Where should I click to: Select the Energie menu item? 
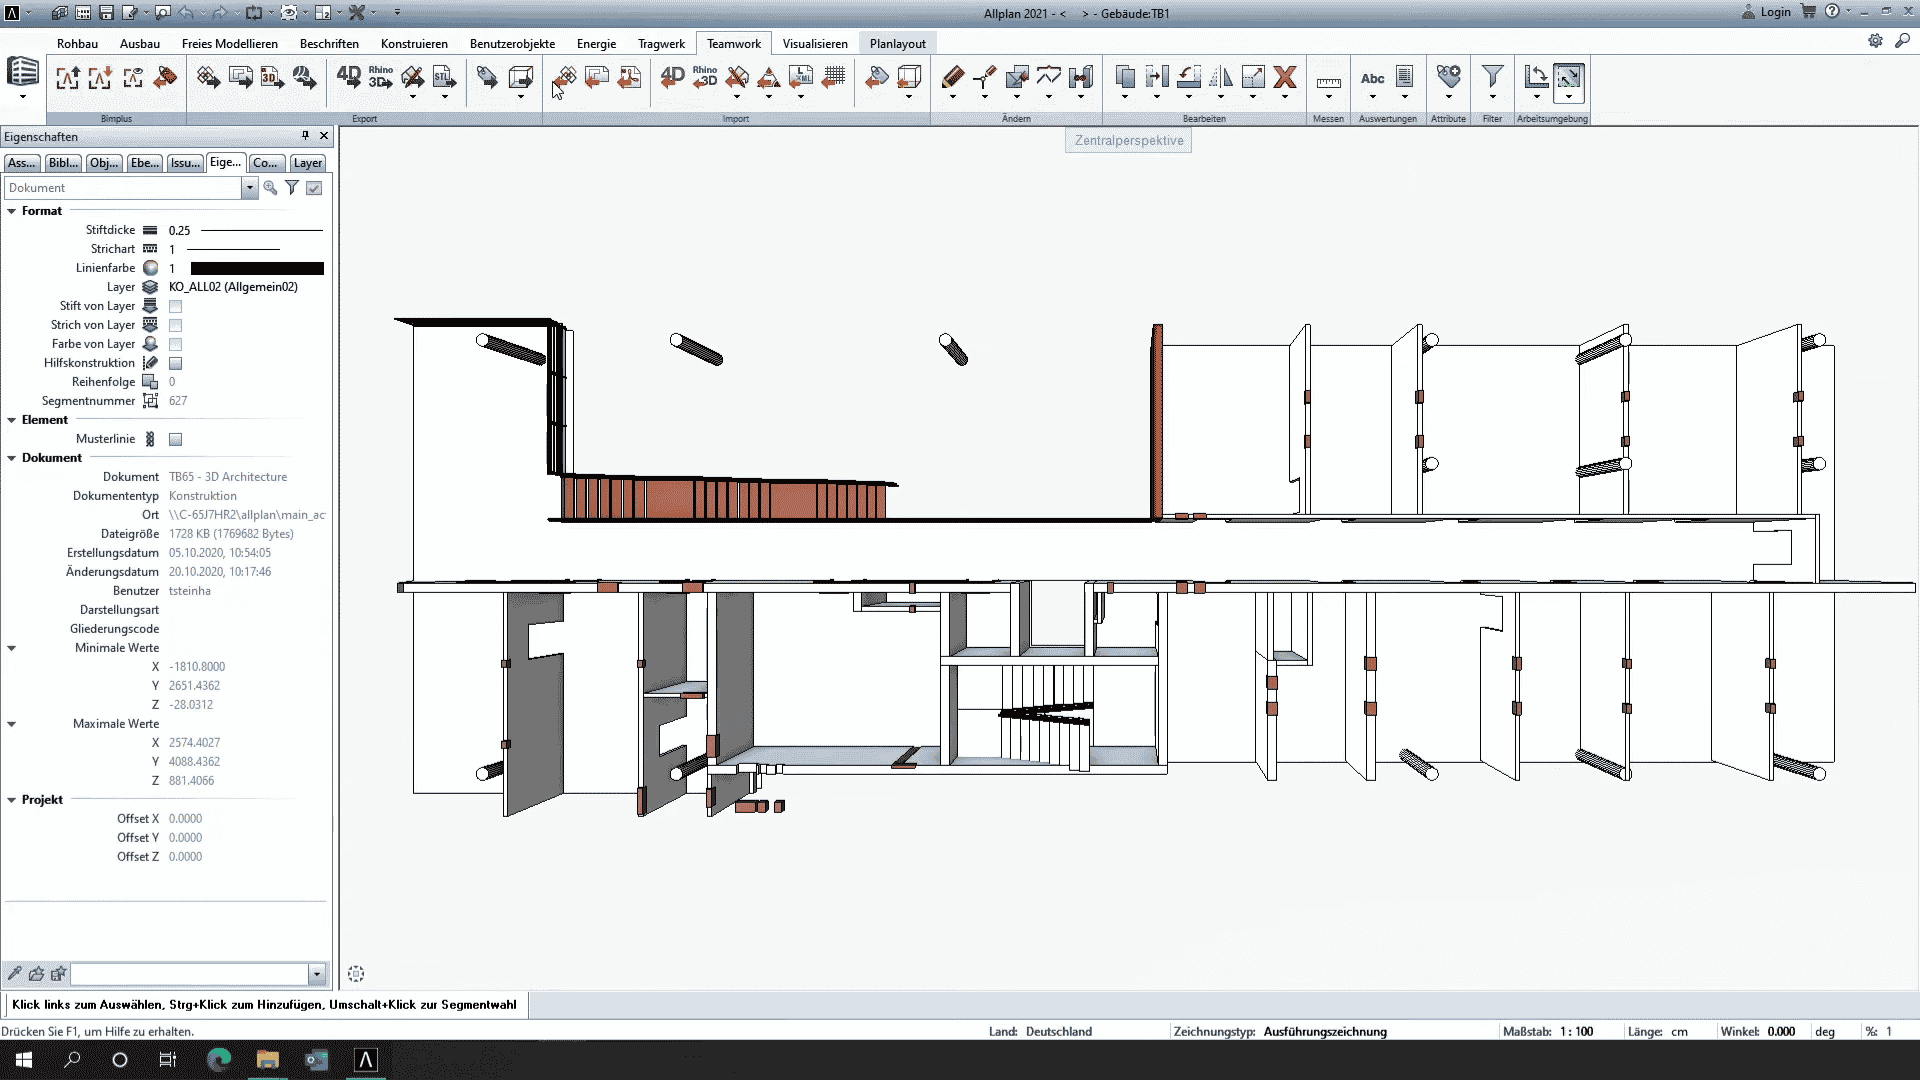[596, 44]
